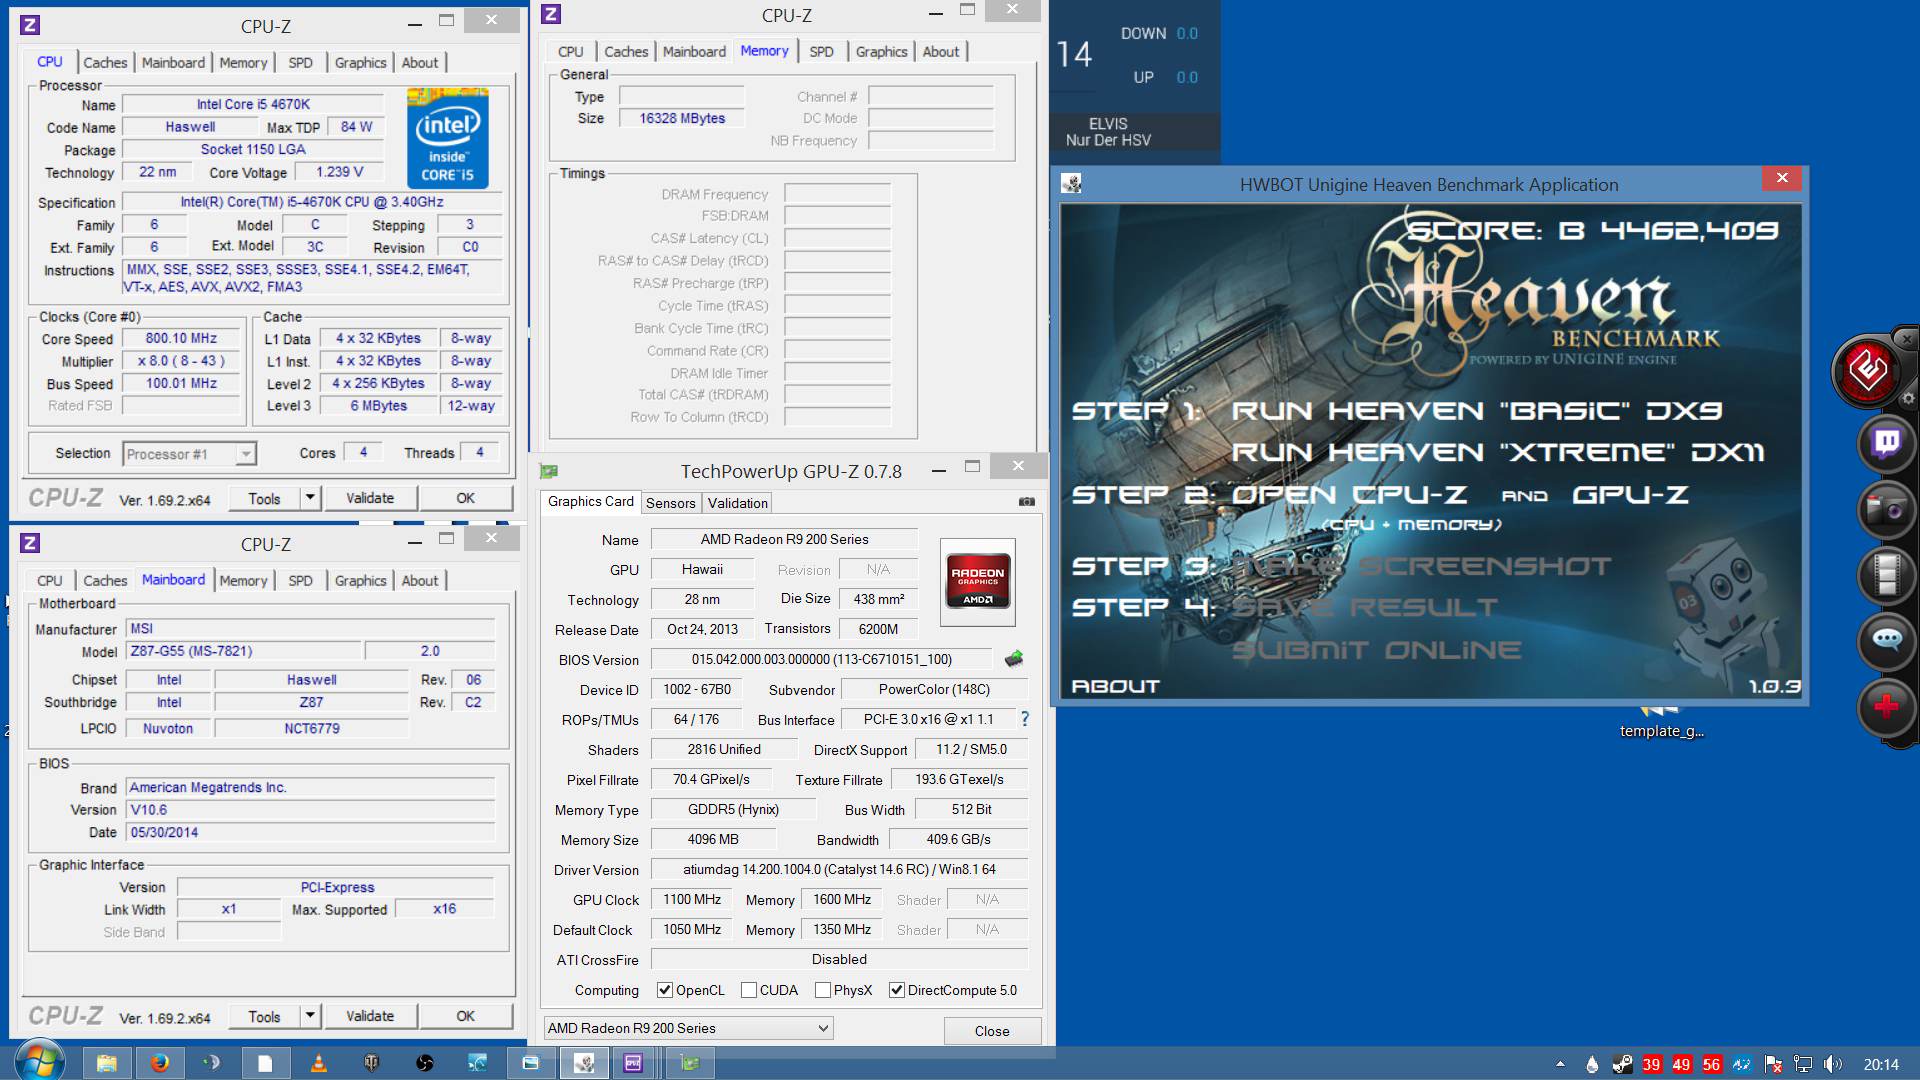Click the film strip video button in overlay
The image size is (1920, 1080).
pos(1886,574)
